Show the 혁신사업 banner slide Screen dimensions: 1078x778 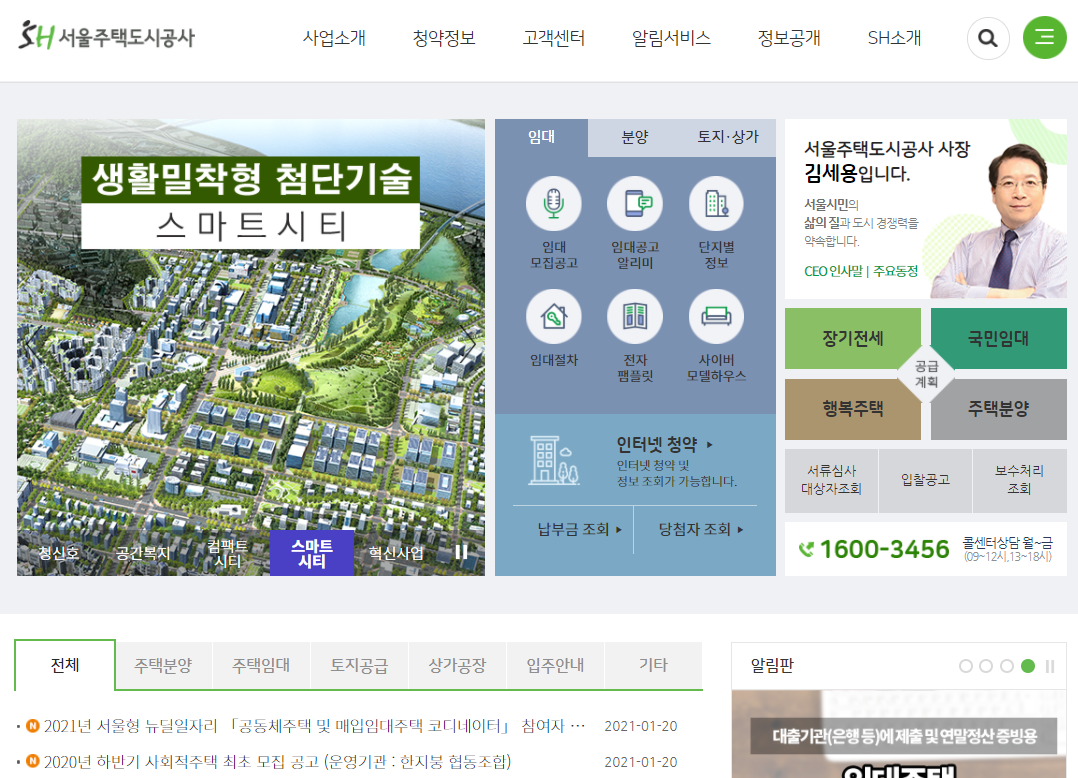[x=396, y=553]
